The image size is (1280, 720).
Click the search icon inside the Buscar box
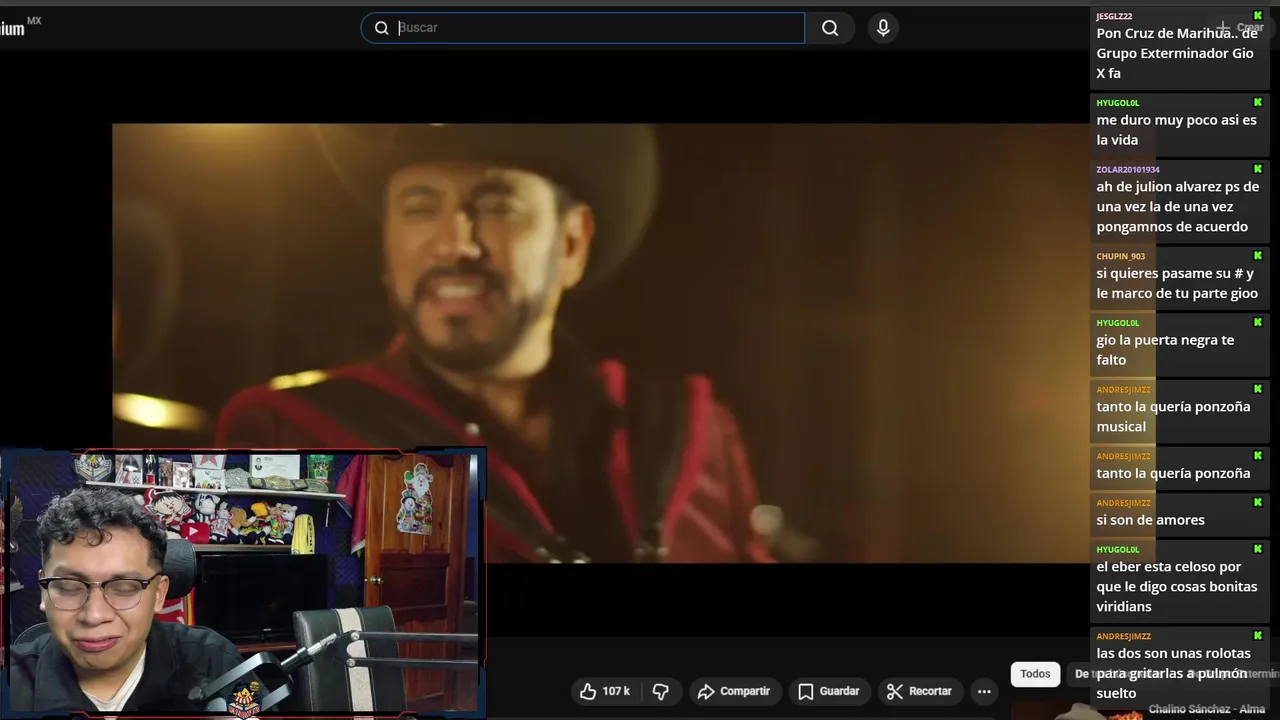(381, 28)
